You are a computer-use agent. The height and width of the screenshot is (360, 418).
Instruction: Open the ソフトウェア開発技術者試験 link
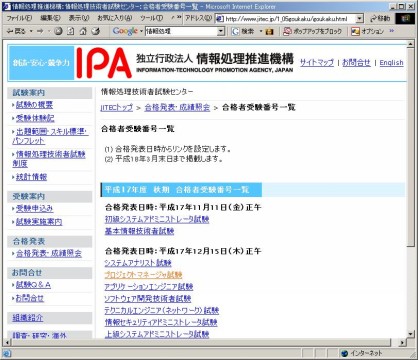click(148, 299)
